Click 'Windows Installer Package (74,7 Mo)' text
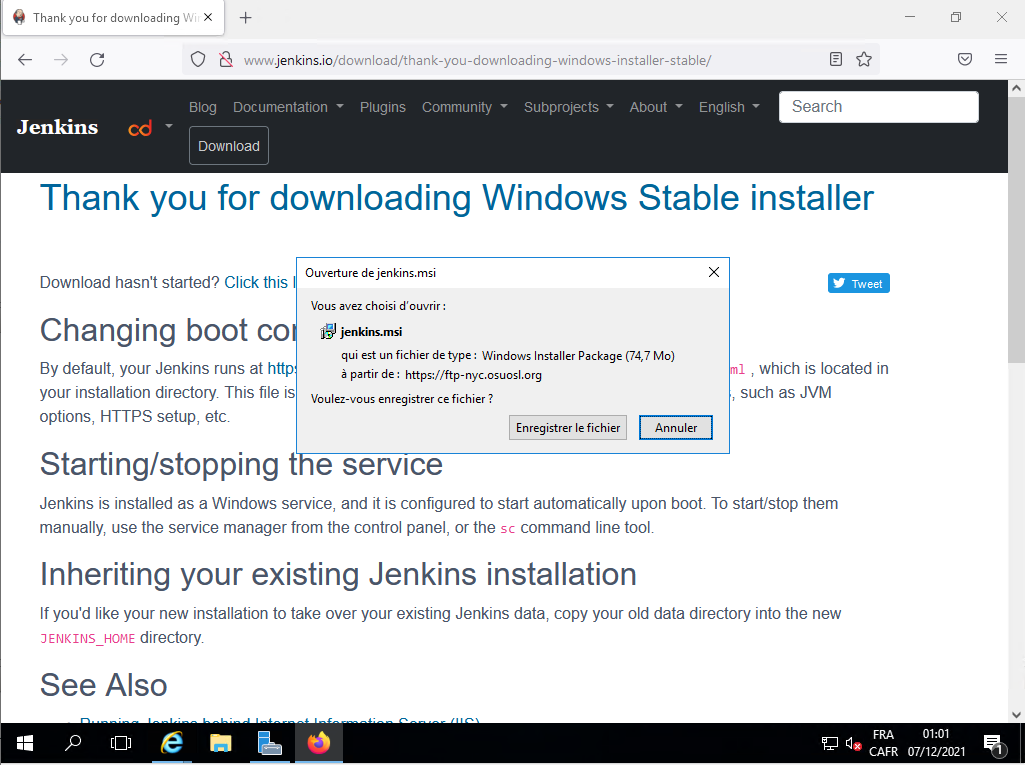This screenshot has width=1025, height=765. (578, 356)
